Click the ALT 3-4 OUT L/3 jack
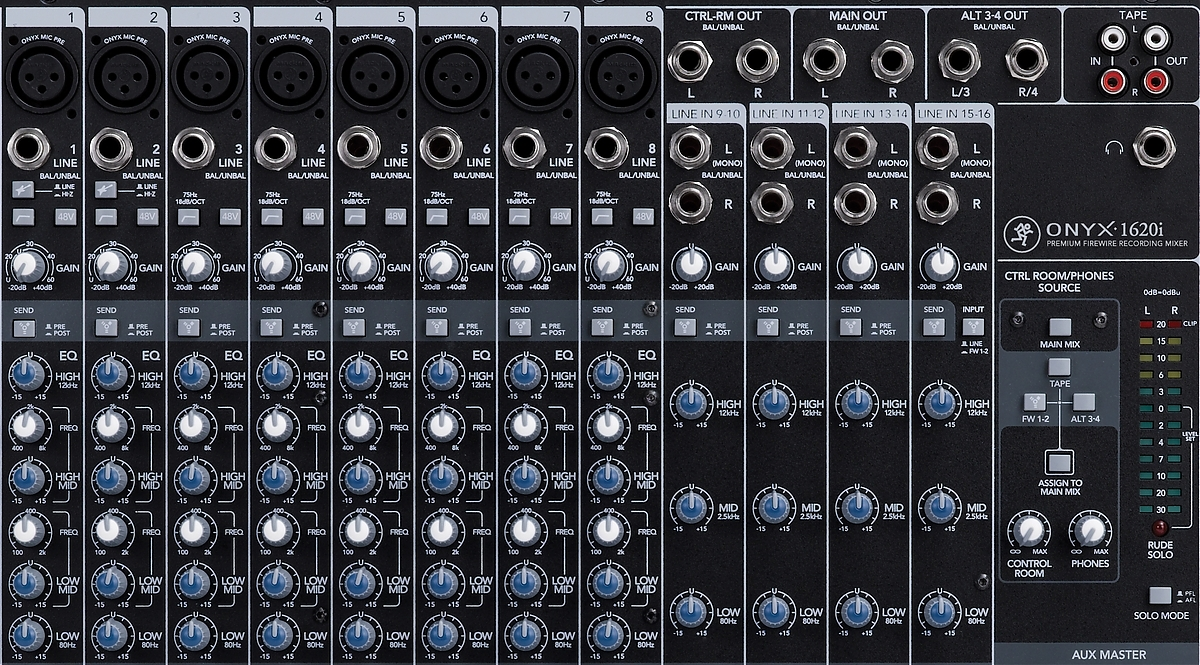 961,60
